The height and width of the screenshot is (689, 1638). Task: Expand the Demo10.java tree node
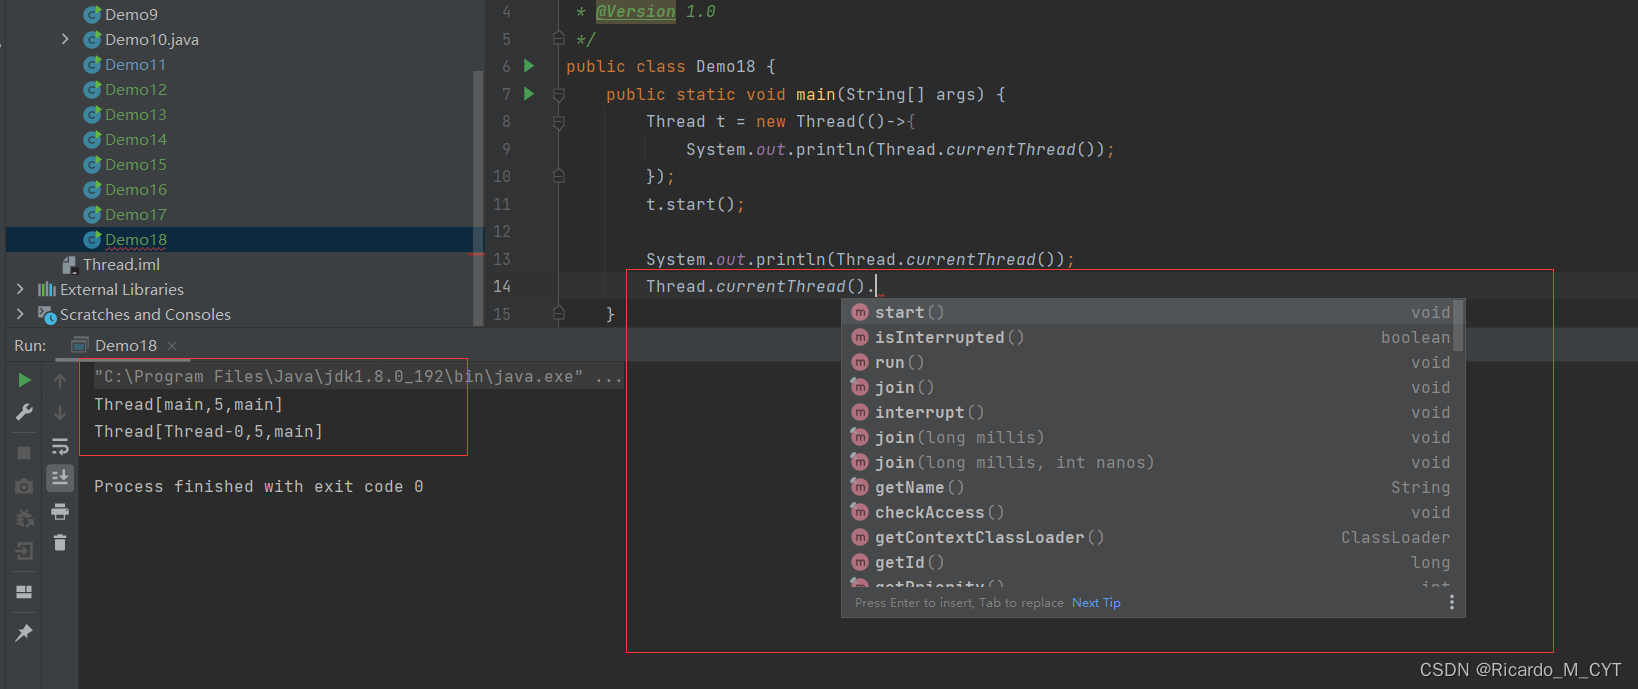(65, 39)
